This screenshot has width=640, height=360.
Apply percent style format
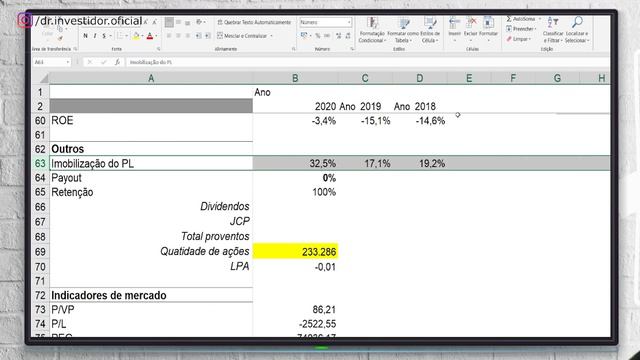(318, 36)
